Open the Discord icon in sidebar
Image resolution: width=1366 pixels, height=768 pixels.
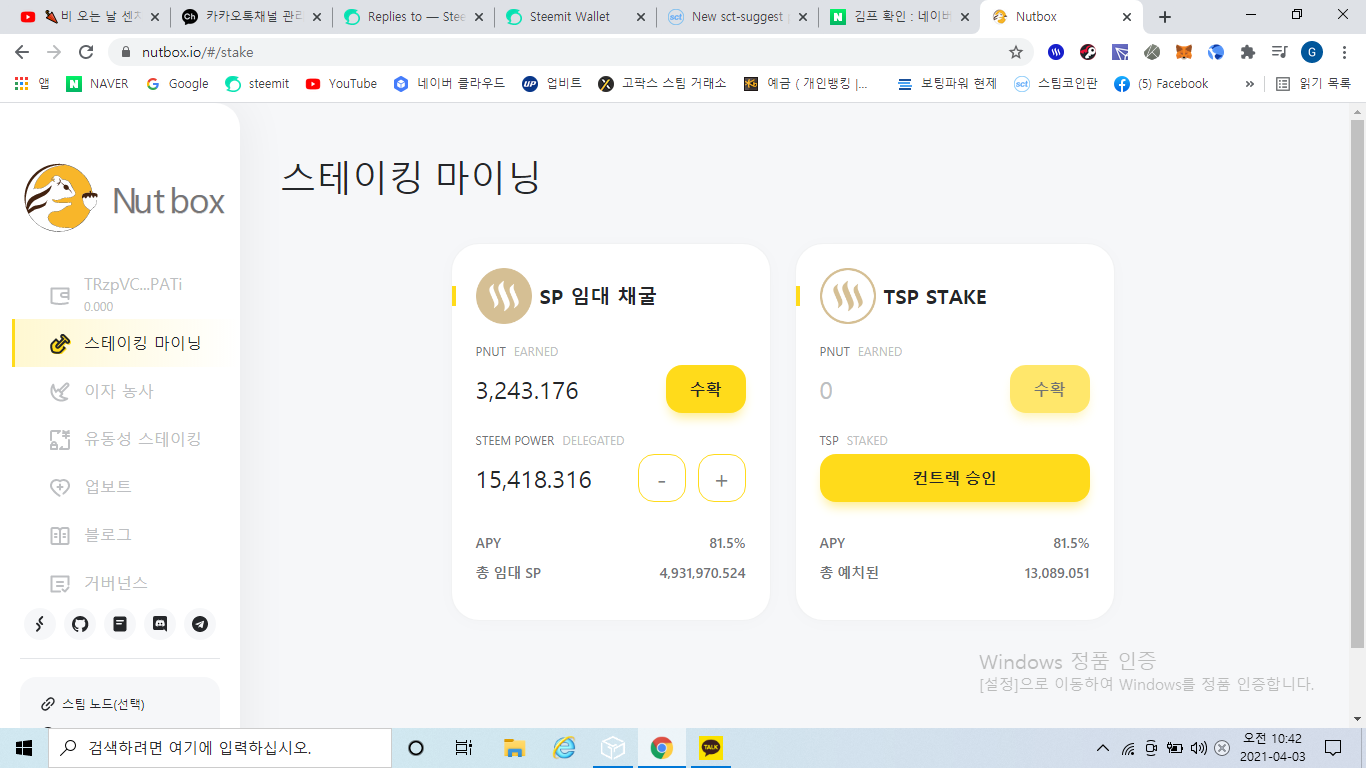click(x=160, y=624)
